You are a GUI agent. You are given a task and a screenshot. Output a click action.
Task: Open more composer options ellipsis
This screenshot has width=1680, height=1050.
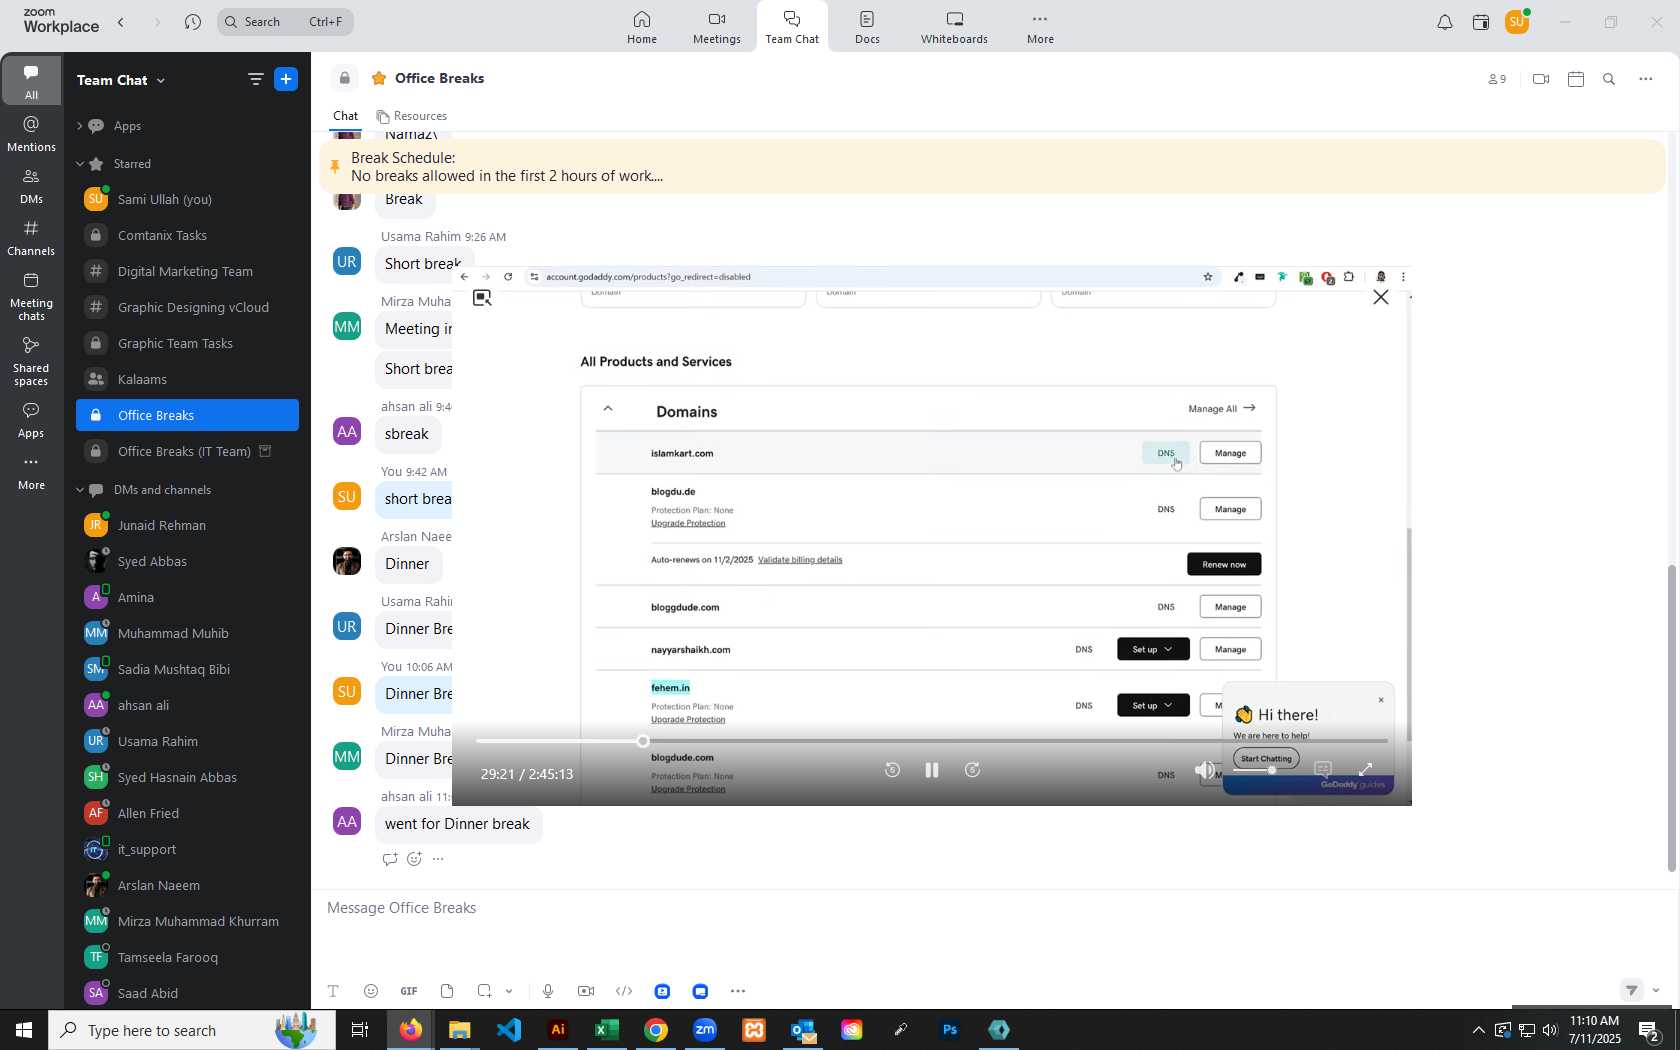pyautogui.click(x=738, y=991)
